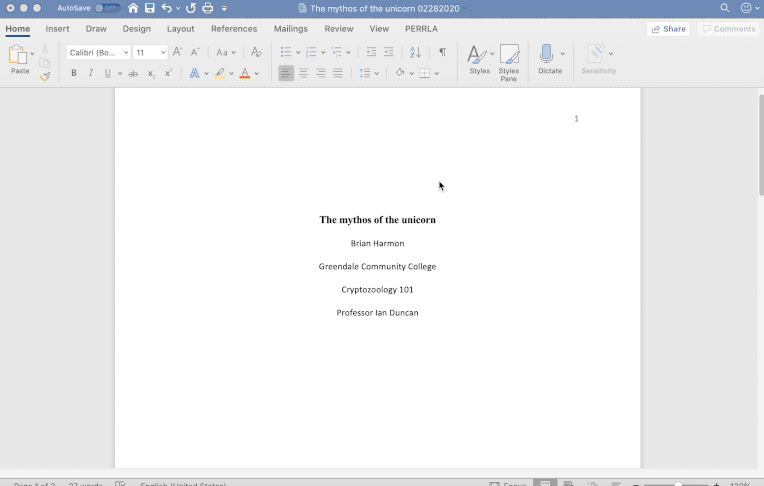
Task: Open the PERRLA tab
Action: pyautogui.click(x=421, y=29)
